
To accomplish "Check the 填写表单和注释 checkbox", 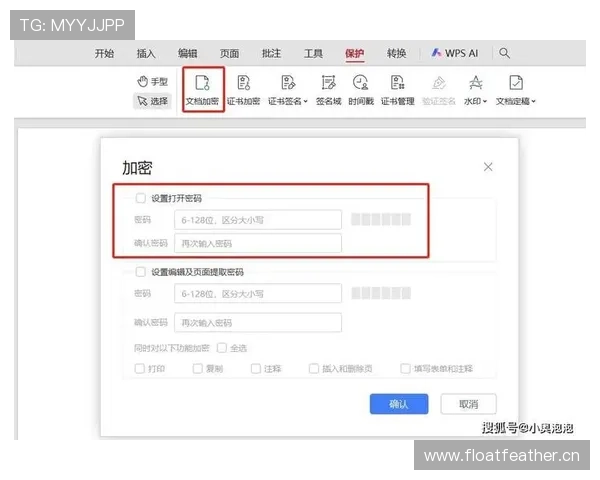I will coord(405,369).
